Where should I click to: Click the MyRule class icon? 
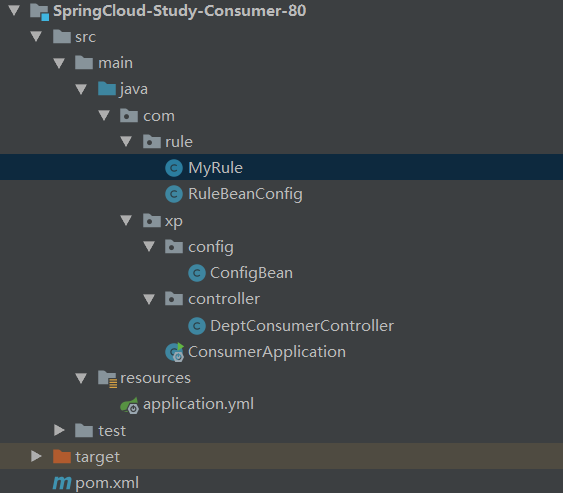[x=174, y=168]
